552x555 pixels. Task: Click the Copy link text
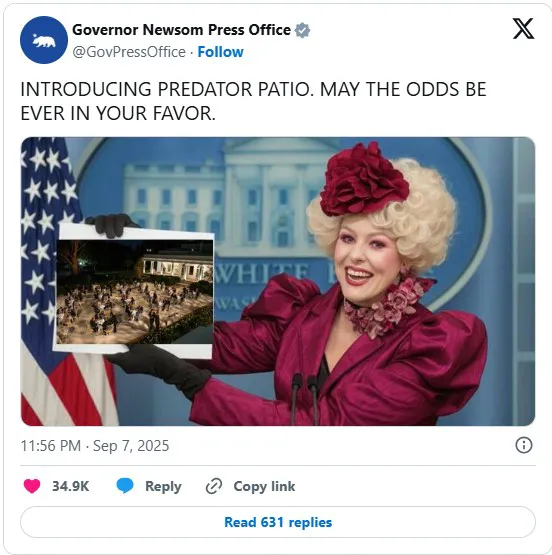click(264, 486)
